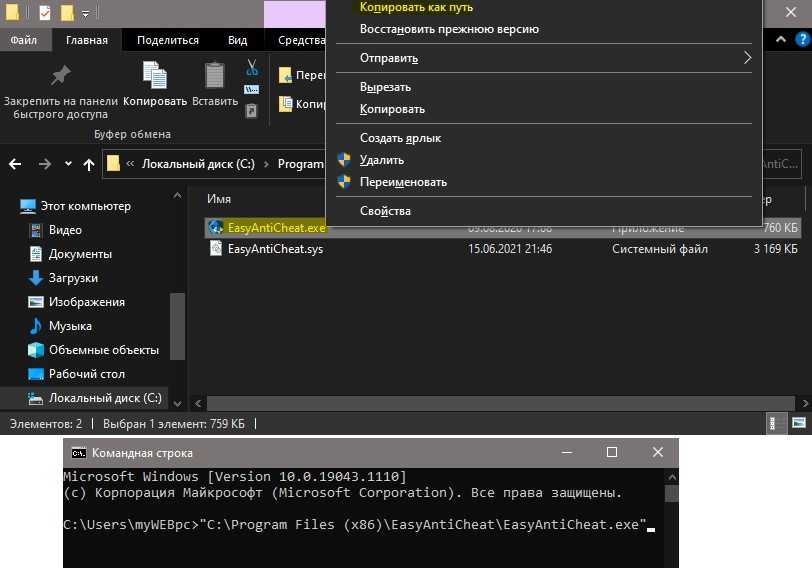
Task: Expand the recent locations dropdown arrow
Action: click(68, 164)
